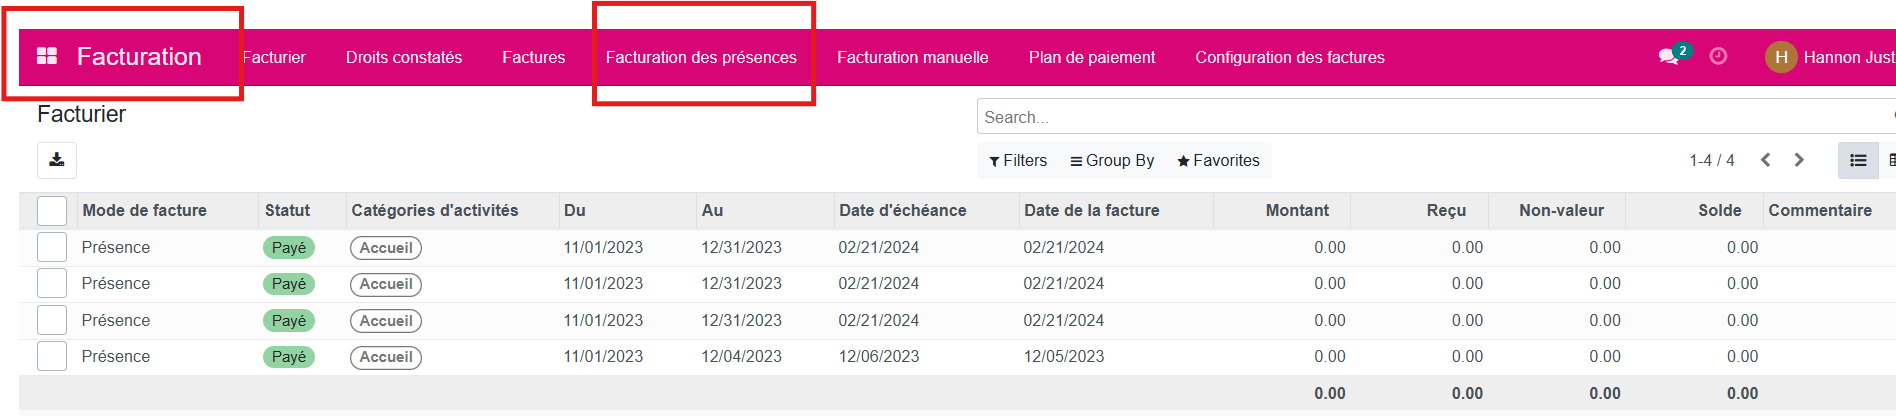1896x416 pixels.
Task: Go to the previous page arrow
Action: coord(1766,160)
